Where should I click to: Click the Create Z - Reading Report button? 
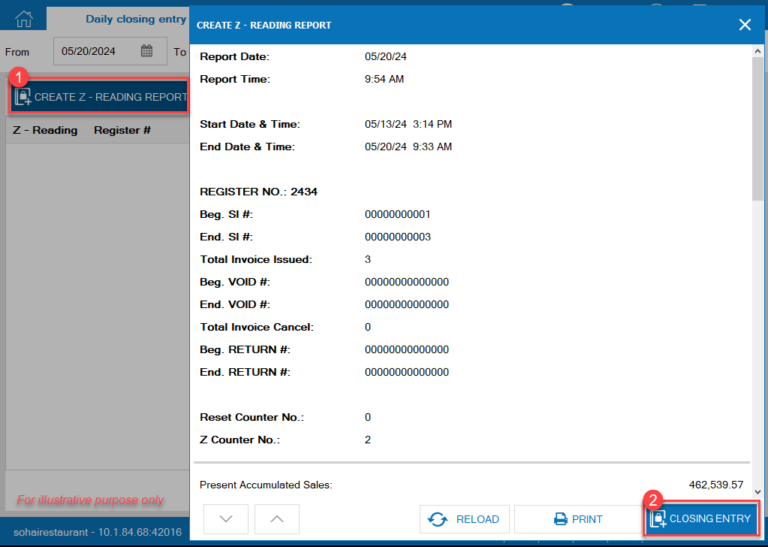[x=100, y=97]
